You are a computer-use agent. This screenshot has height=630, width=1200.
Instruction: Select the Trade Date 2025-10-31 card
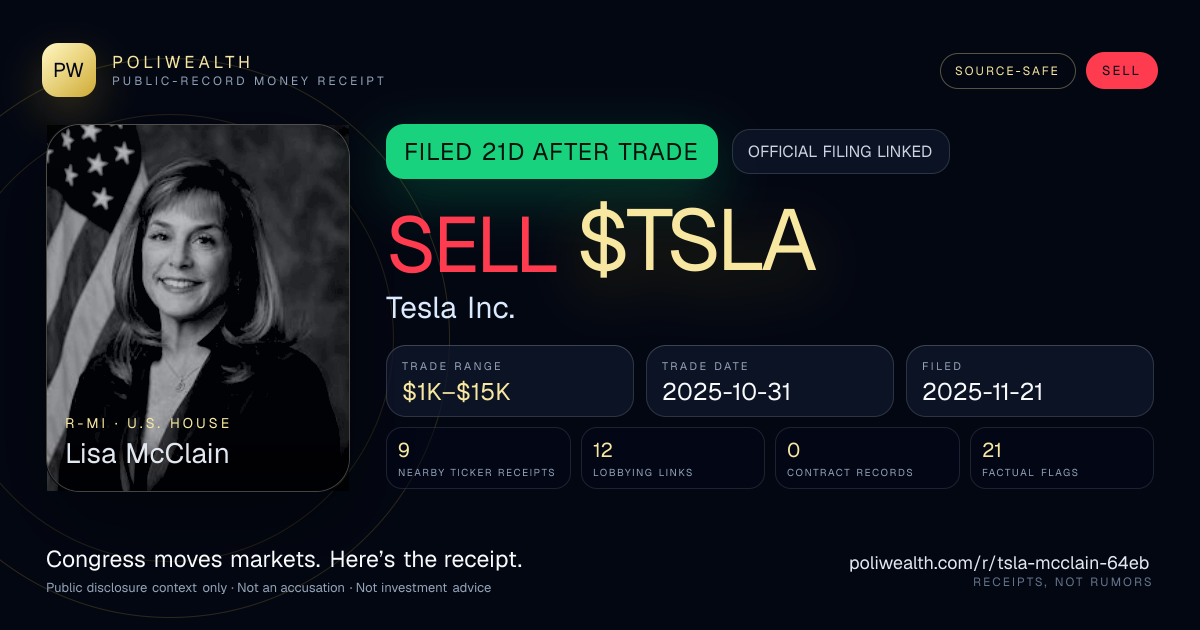point(770,381)
